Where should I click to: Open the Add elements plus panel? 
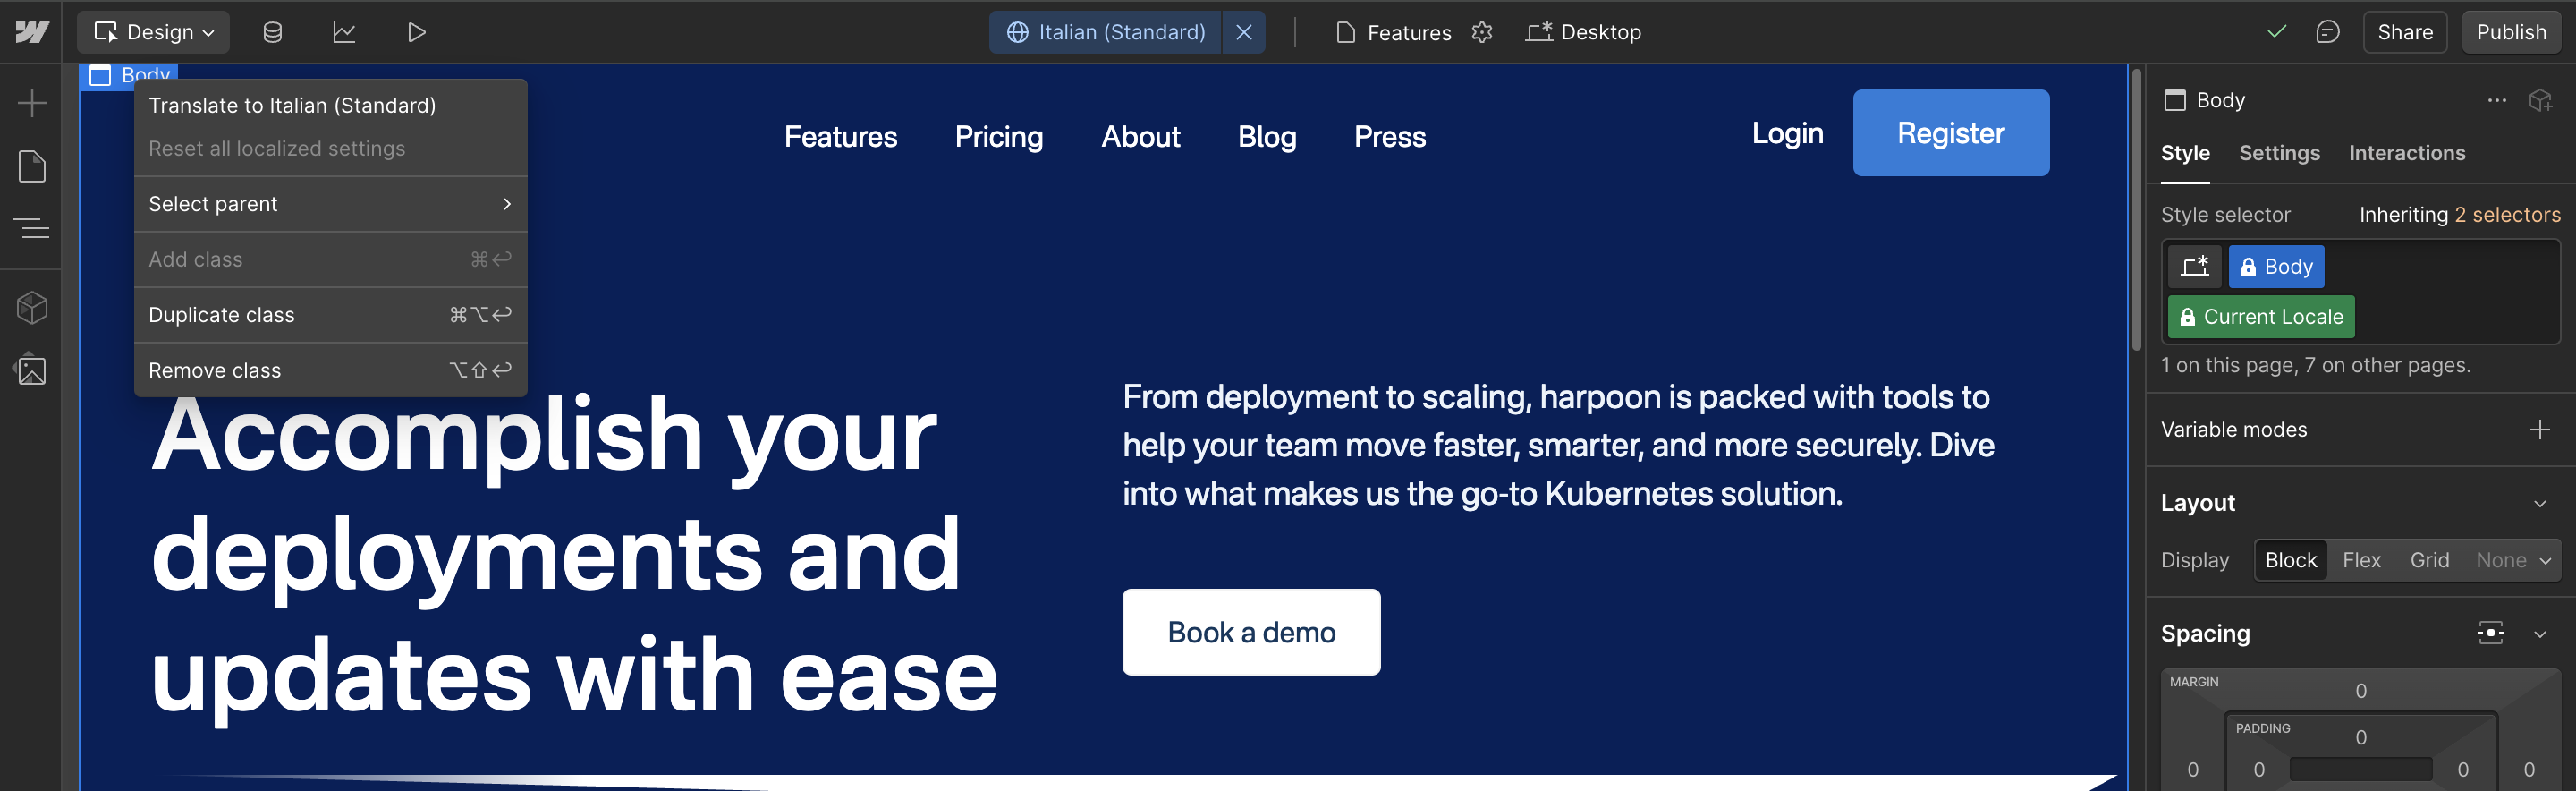point(32,102)
